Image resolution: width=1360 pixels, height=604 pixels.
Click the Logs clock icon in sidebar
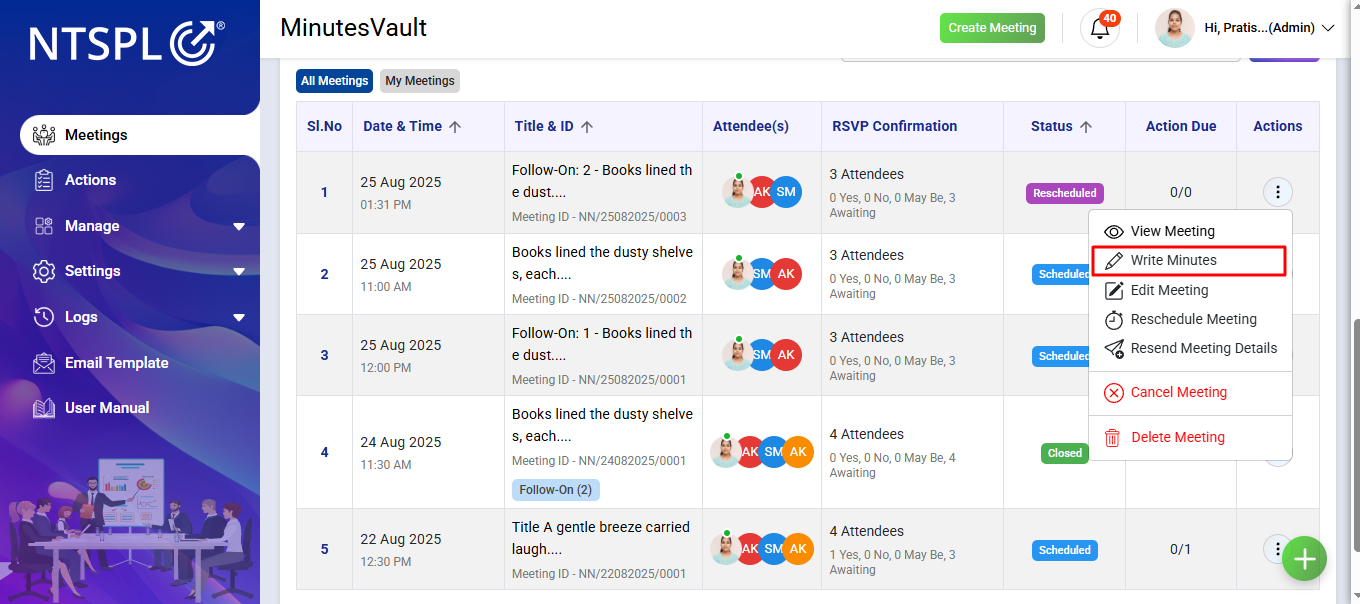pos(43,317)
